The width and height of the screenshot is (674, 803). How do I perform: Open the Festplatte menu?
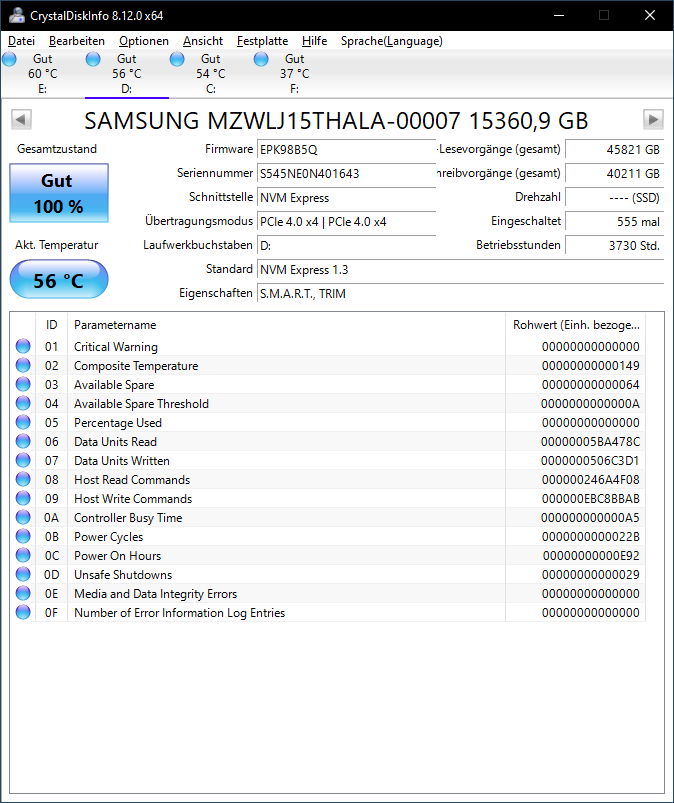[262, 41]
